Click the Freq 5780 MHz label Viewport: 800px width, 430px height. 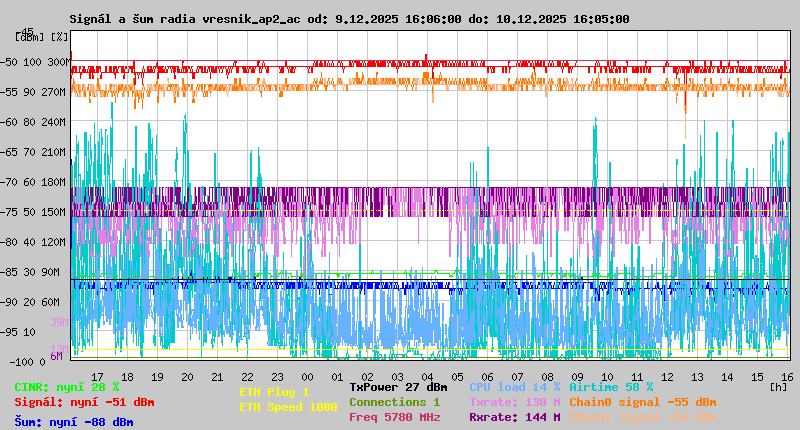394,417
